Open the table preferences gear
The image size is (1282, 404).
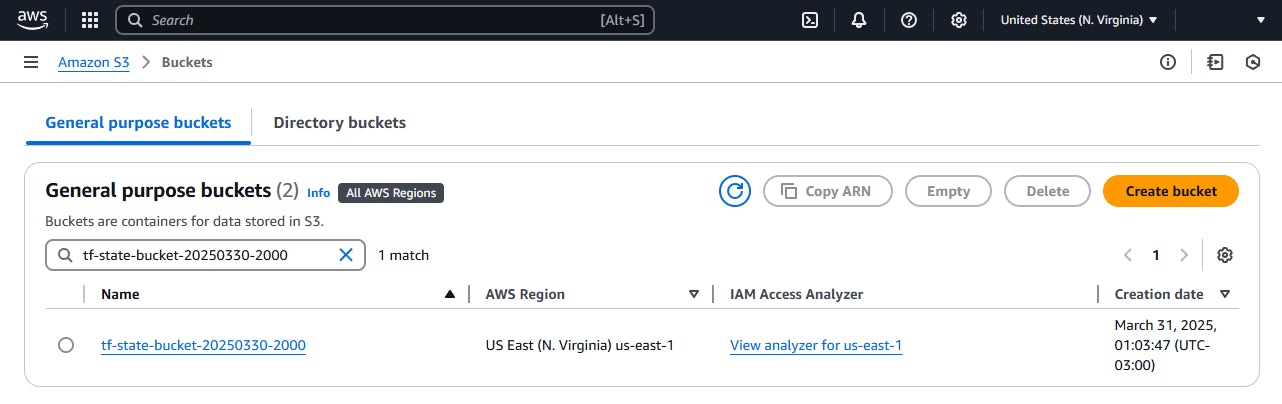(x=1225, y=255)
